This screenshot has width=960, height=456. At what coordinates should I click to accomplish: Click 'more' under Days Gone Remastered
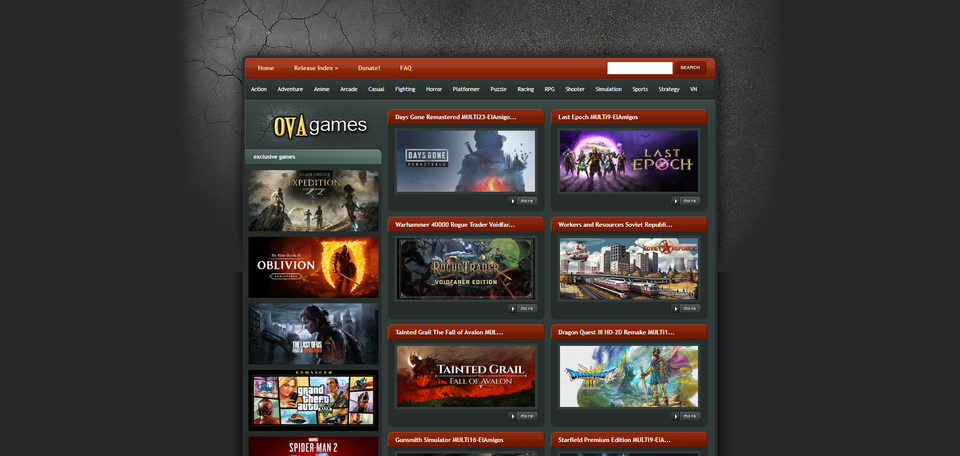527,201
